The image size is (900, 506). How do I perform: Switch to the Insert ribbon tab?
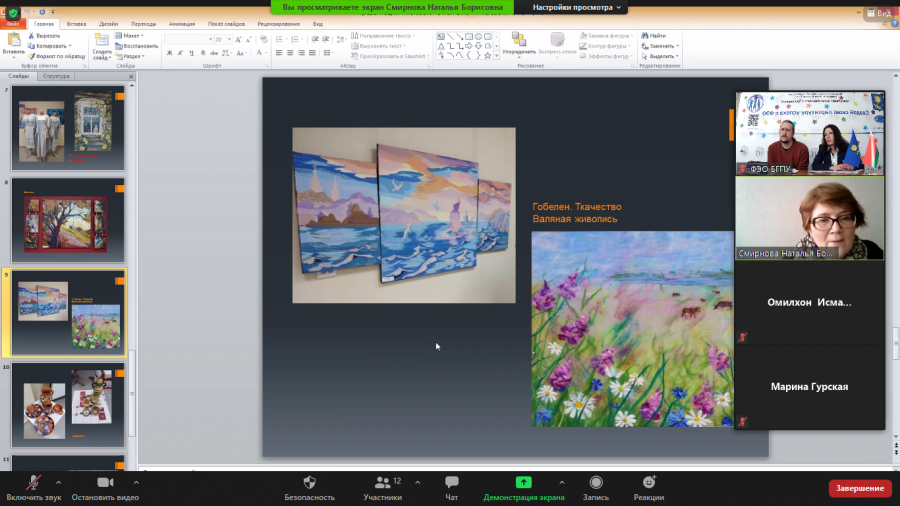(x=76, y=24)
